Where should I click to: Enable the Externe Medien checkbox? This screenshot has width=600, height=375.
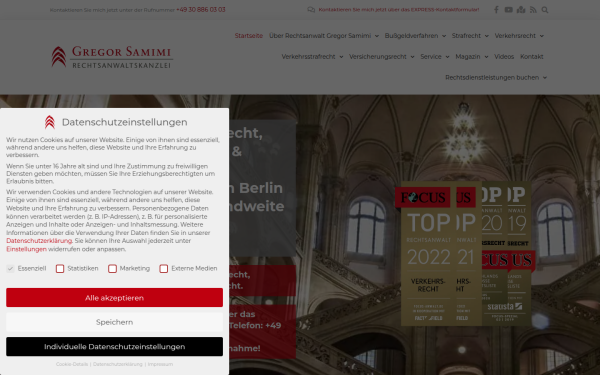163,269
